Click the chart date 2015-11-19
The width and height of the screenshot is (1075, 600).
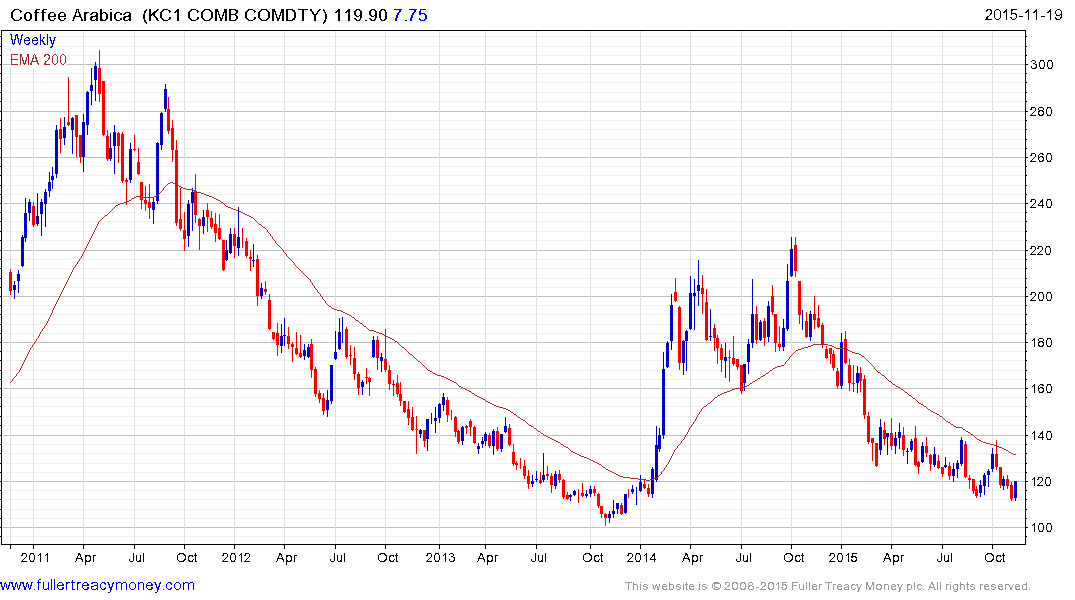[x=1023, y=14]
